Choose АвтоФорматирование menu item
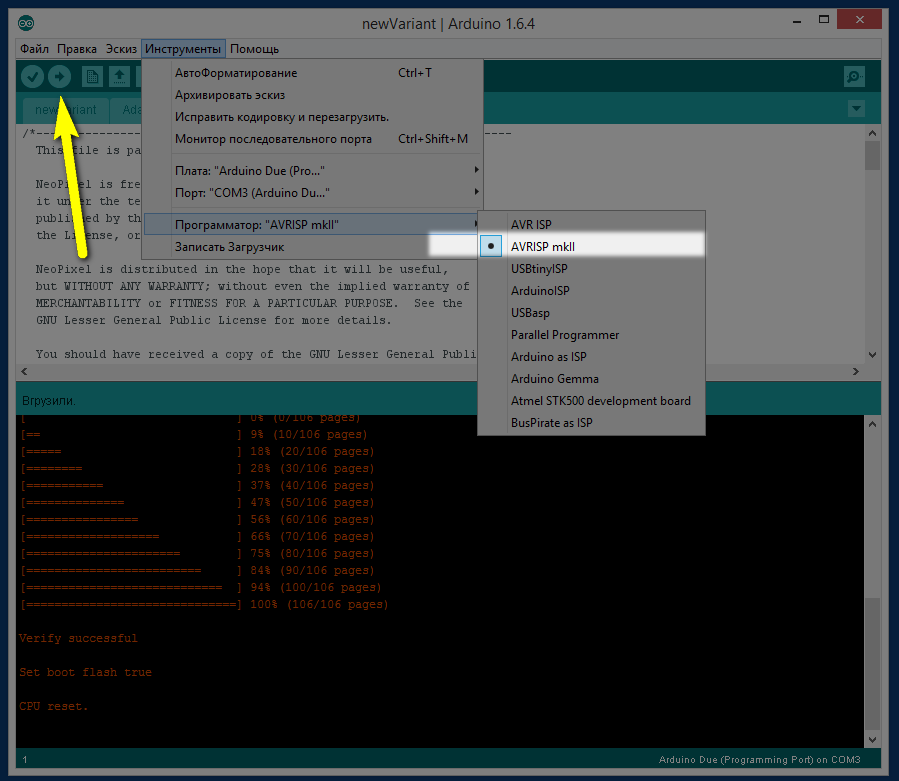This screenshot has height=781, width=899. [x=313, y=73]
